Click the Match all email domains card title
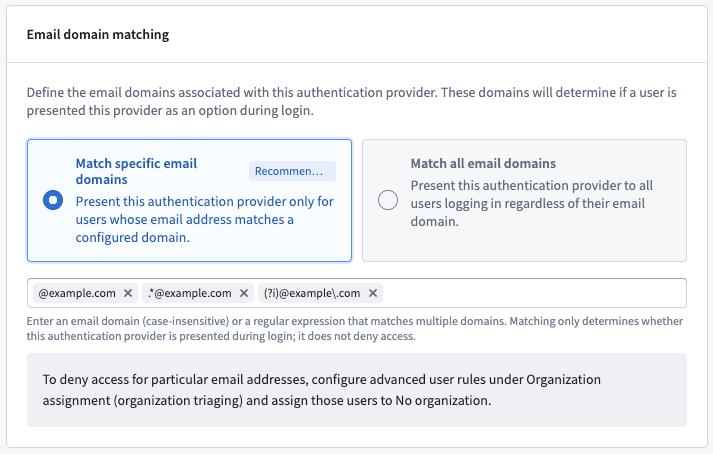This screenshot has width=713, height=454. point(483,163)
